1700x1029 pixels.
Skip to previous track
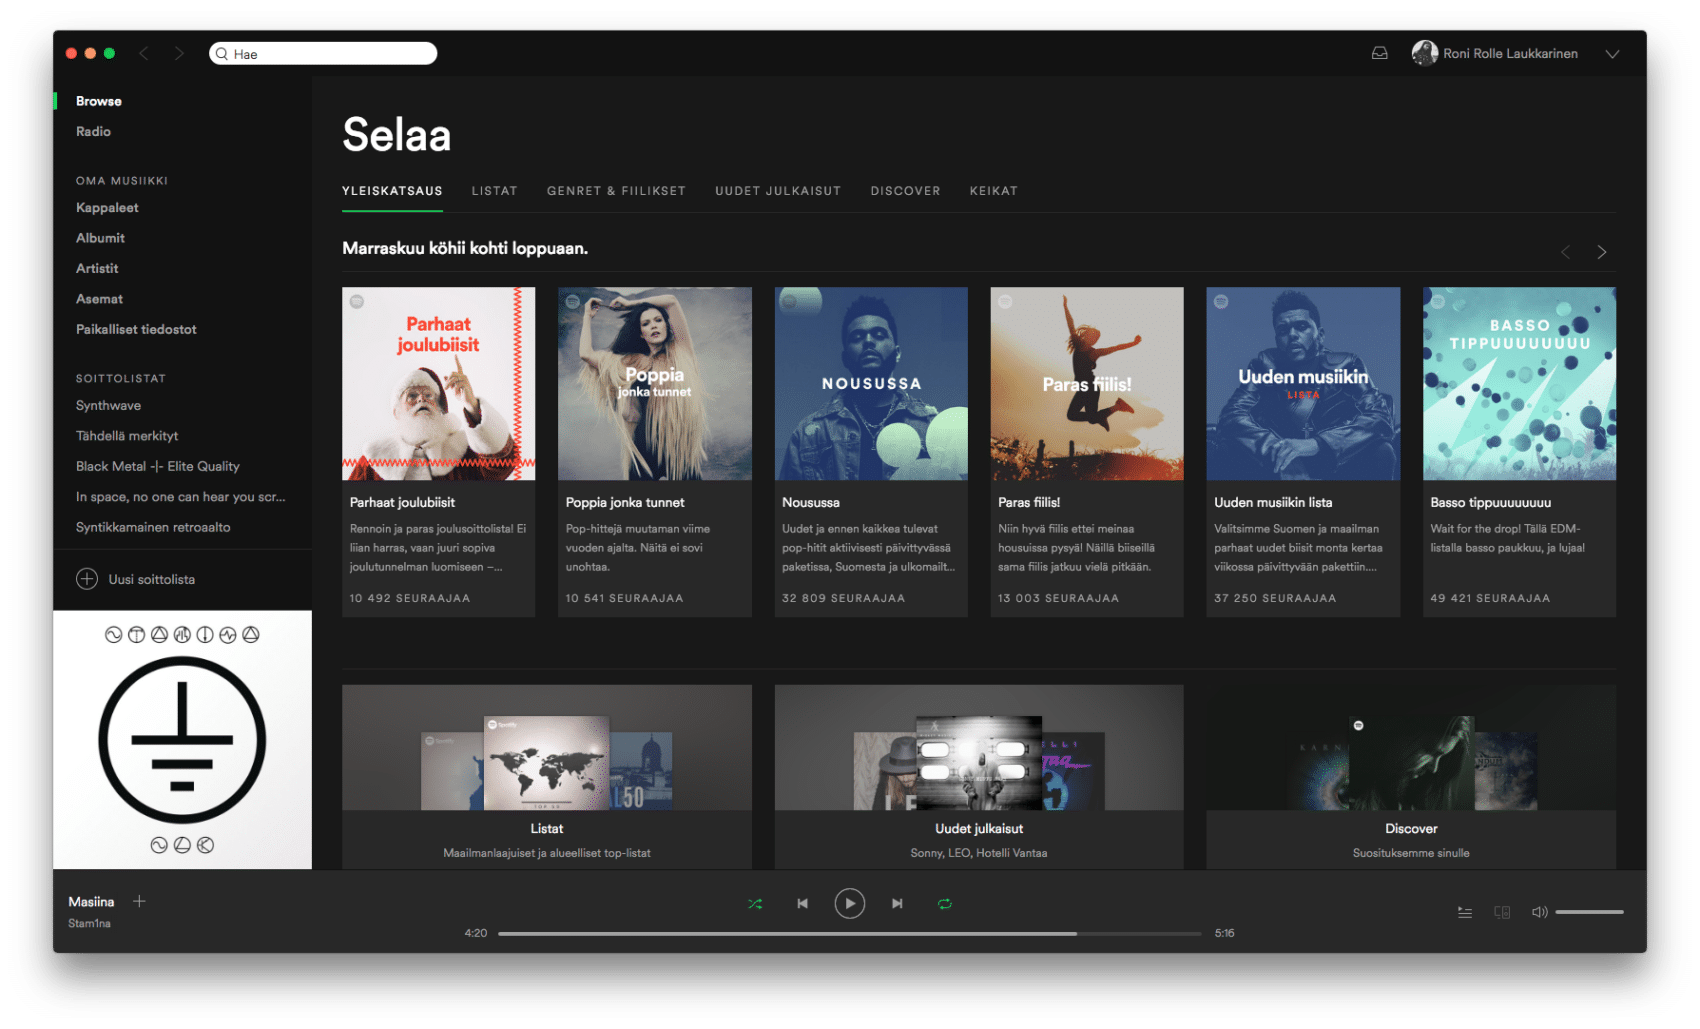pyautogui.click(x=802, y=903)
